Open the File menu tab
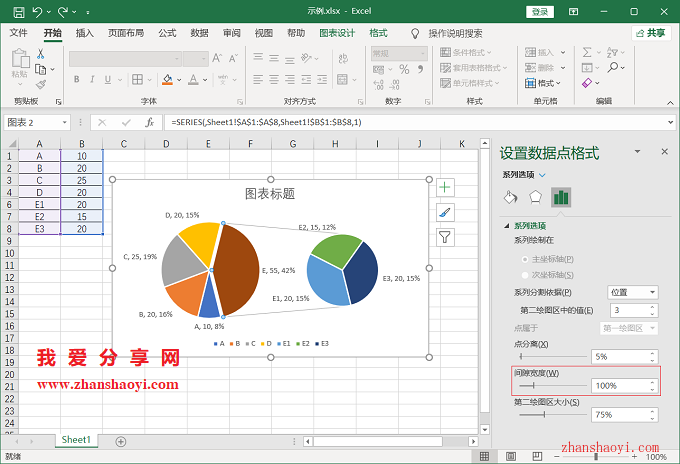Viewport: 680px width, 464px height. tap(18, 33)
